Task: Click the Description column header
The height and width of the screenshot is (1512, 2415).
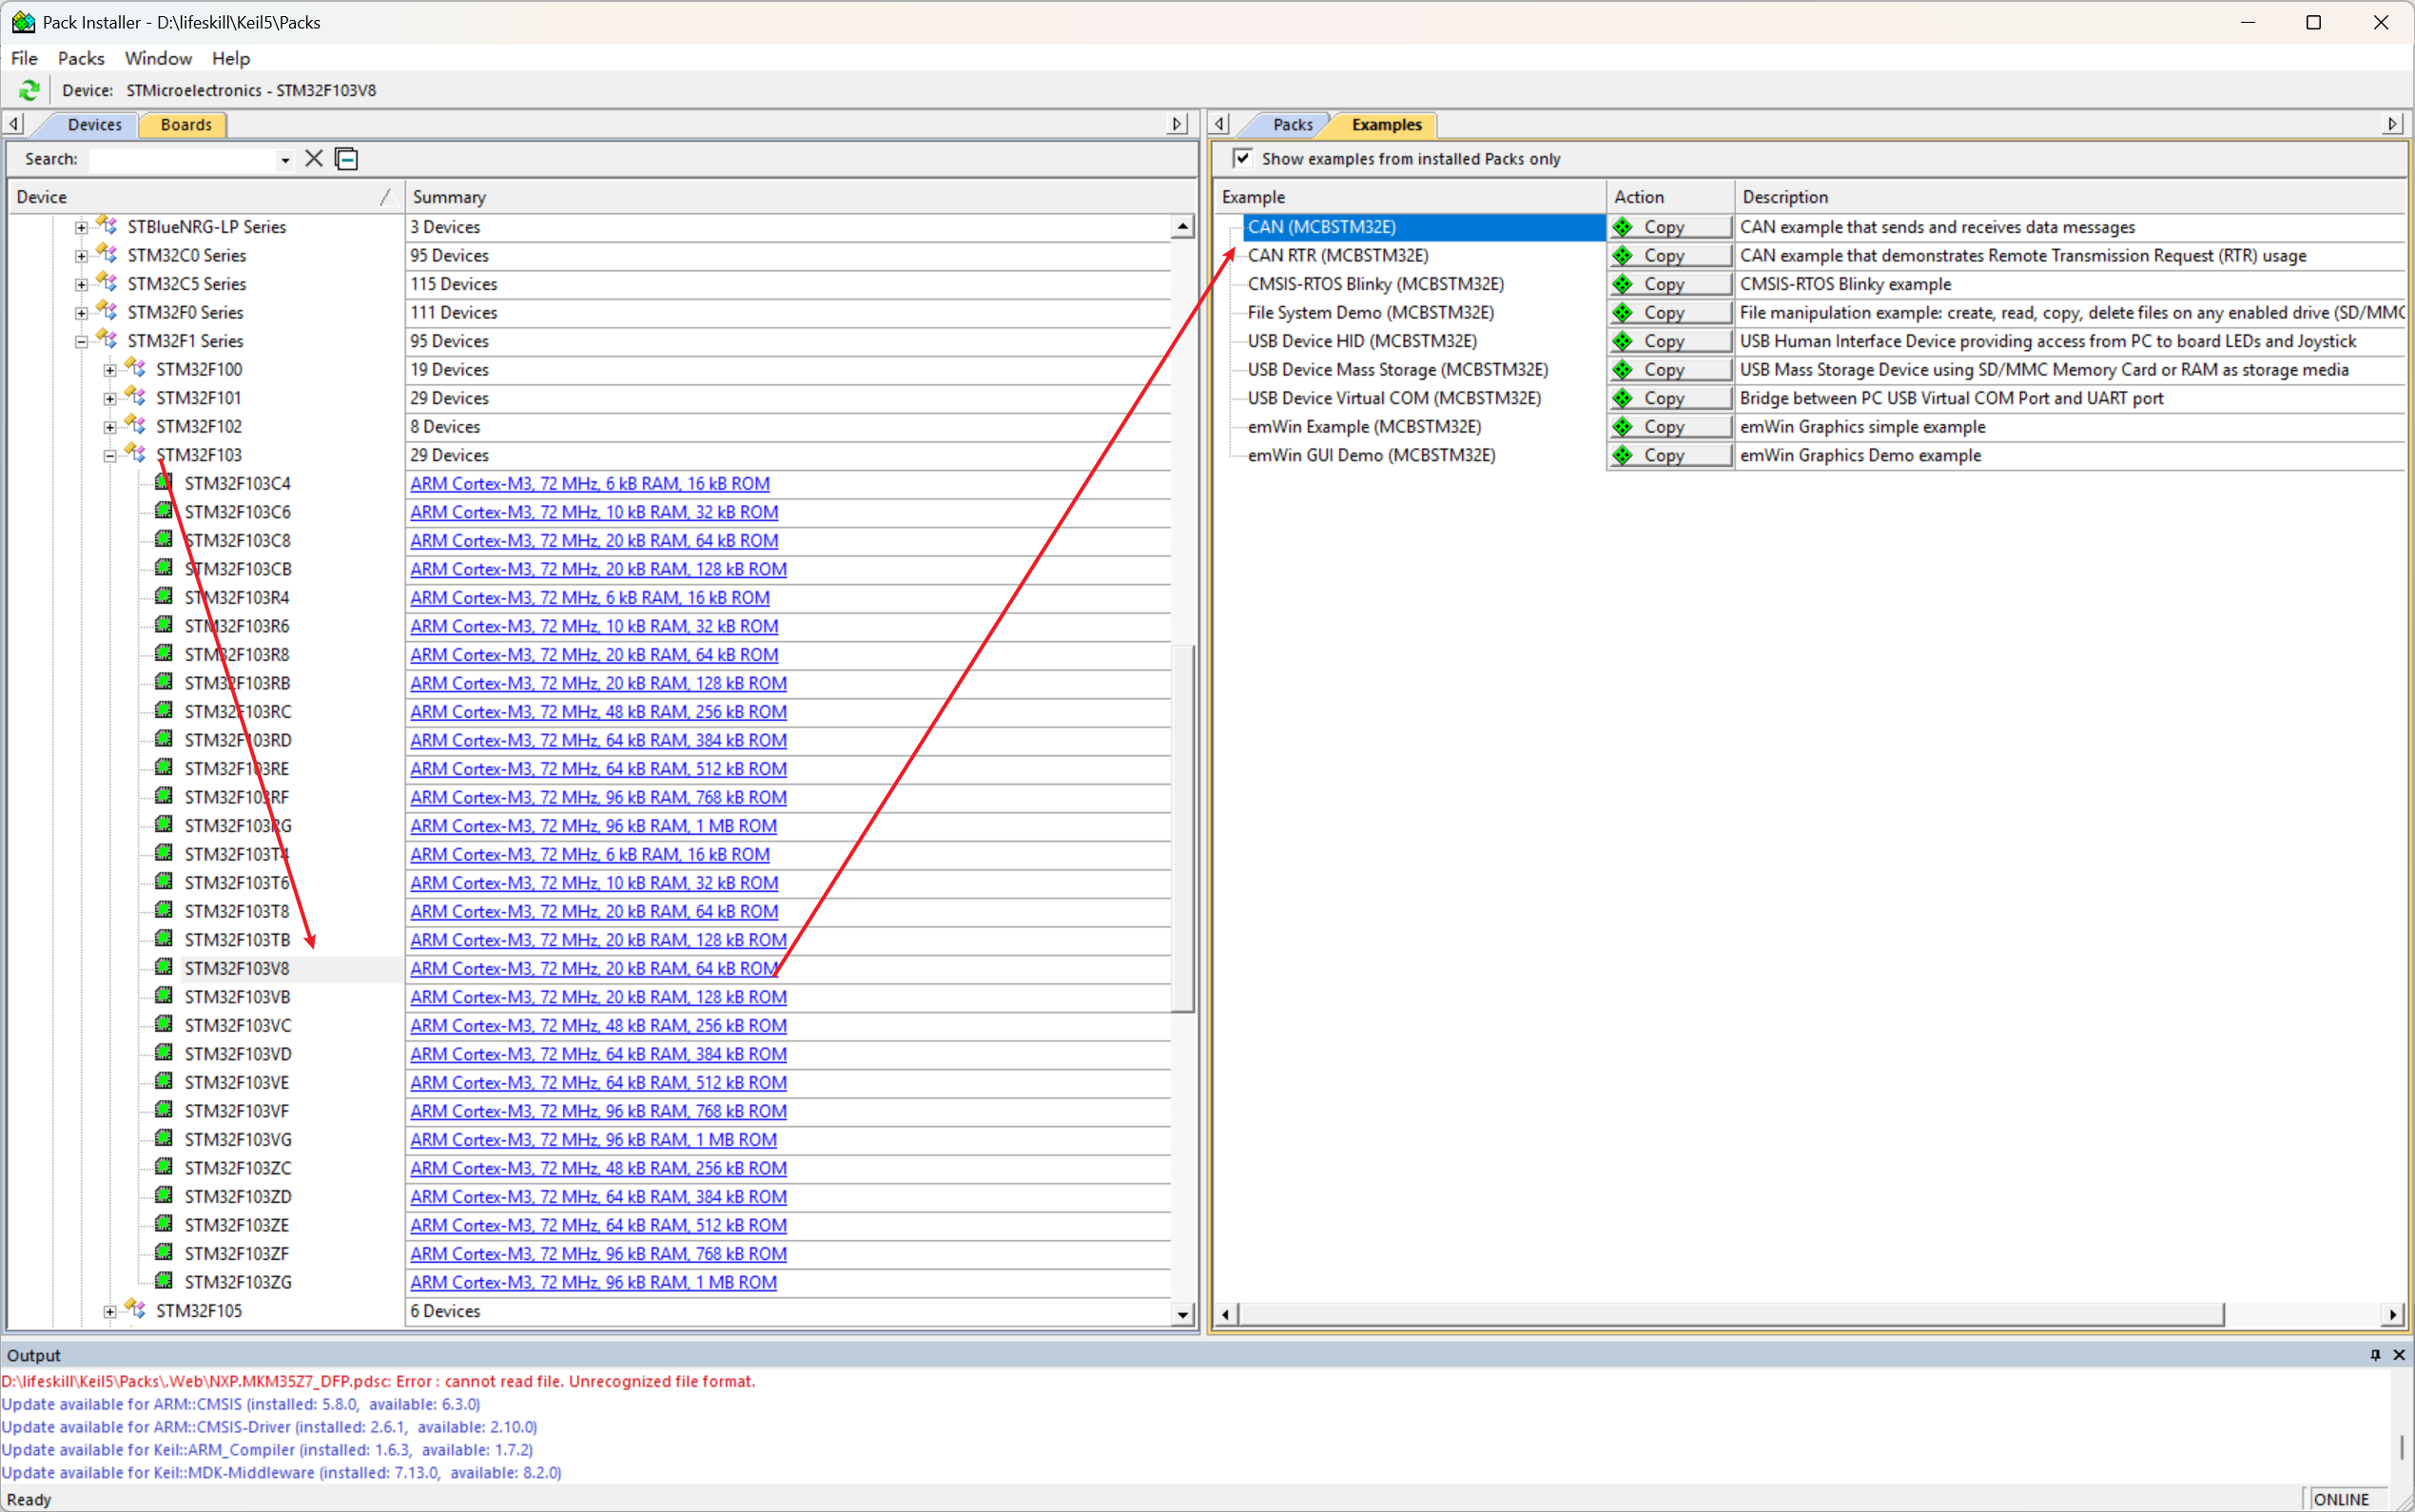Action: 2070,197
